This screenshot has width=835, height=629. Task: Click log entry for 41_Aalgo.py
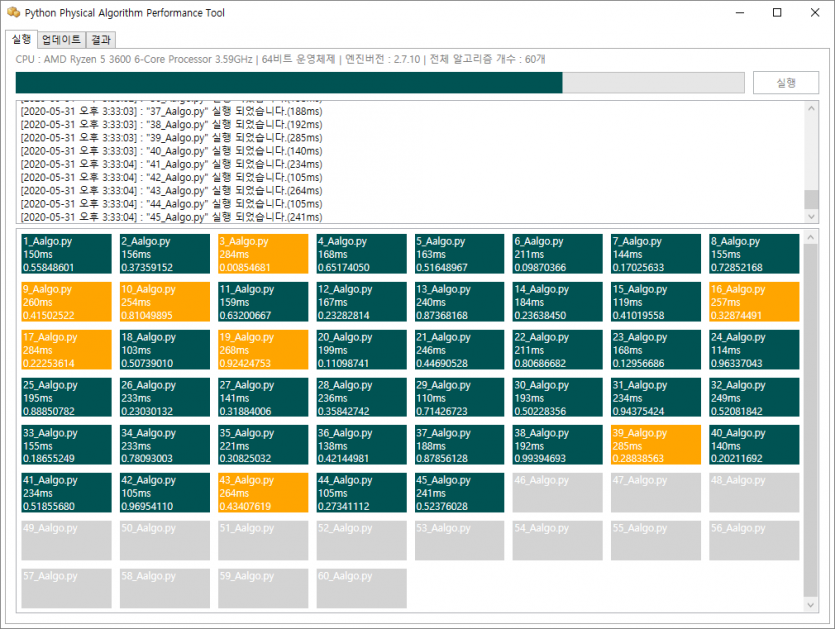[x=171, y=164]
